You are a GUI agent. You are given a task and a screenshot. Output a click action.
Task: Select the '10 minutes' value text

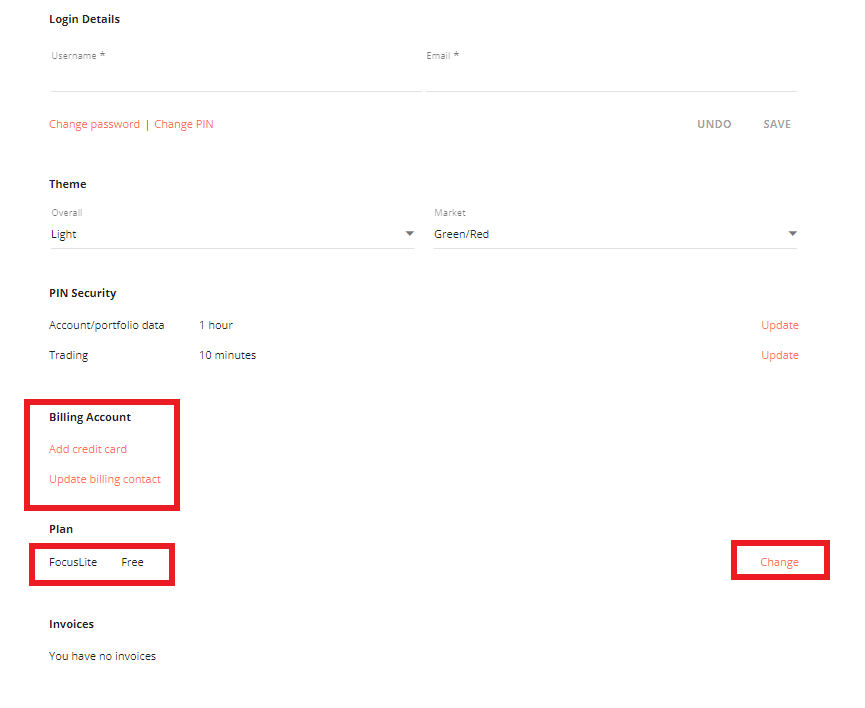point(227,355)
